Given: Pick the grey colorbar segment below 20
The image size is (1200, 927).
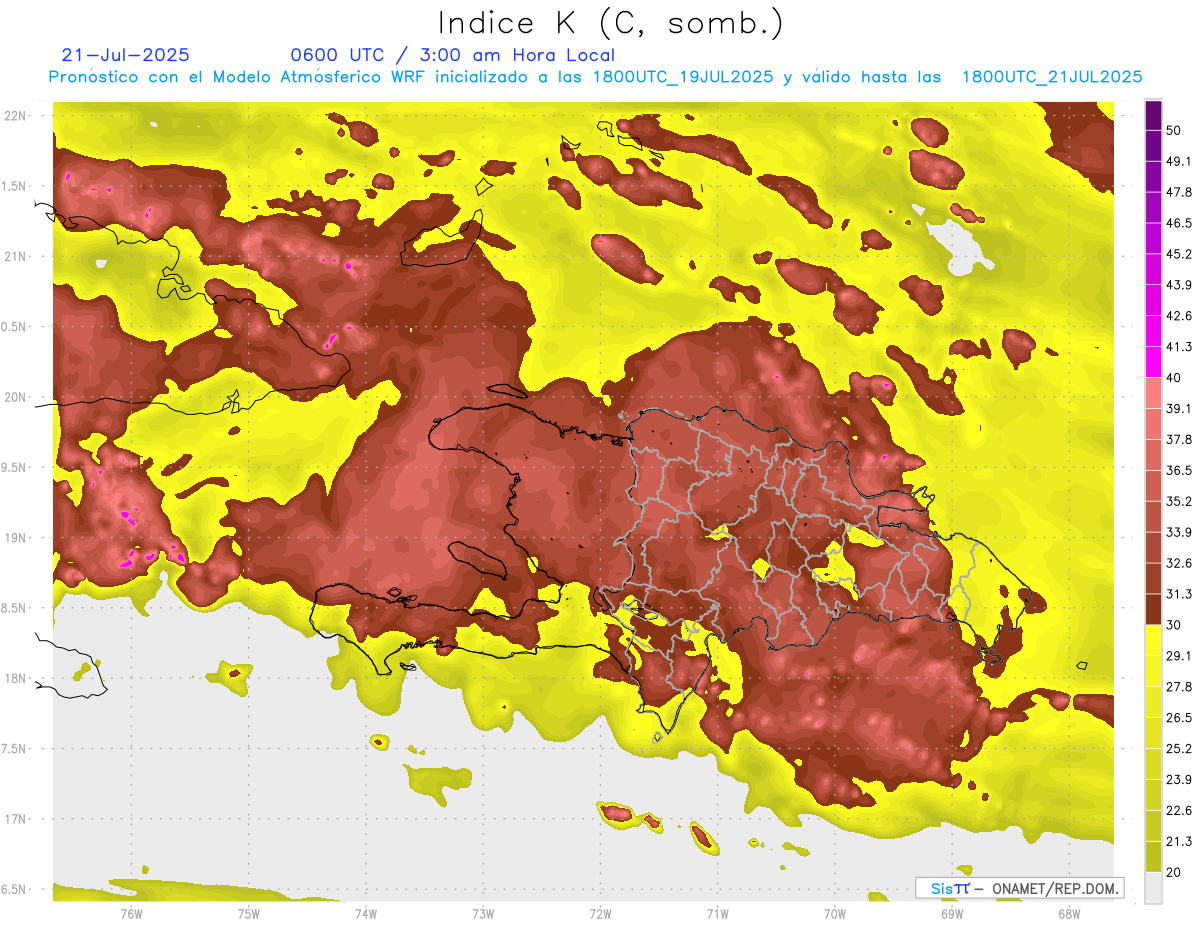Looking at the screenshot, I should tap(1153, 888).
